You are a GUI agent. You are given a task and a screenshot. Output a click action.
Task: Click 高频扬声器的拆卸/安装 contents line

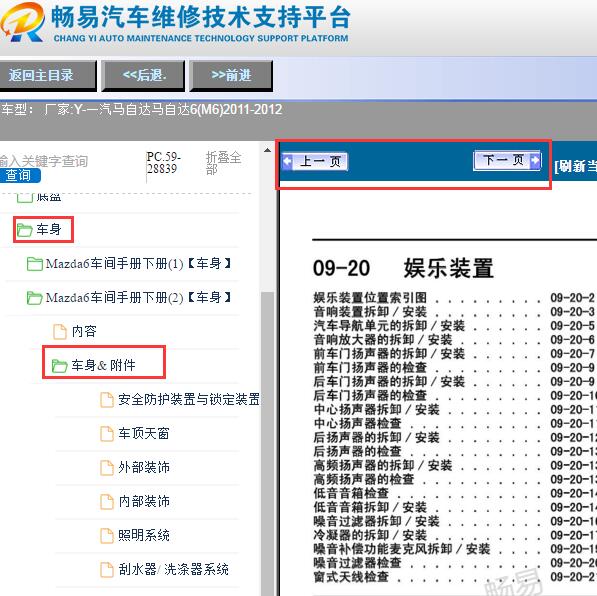(455, 465)
